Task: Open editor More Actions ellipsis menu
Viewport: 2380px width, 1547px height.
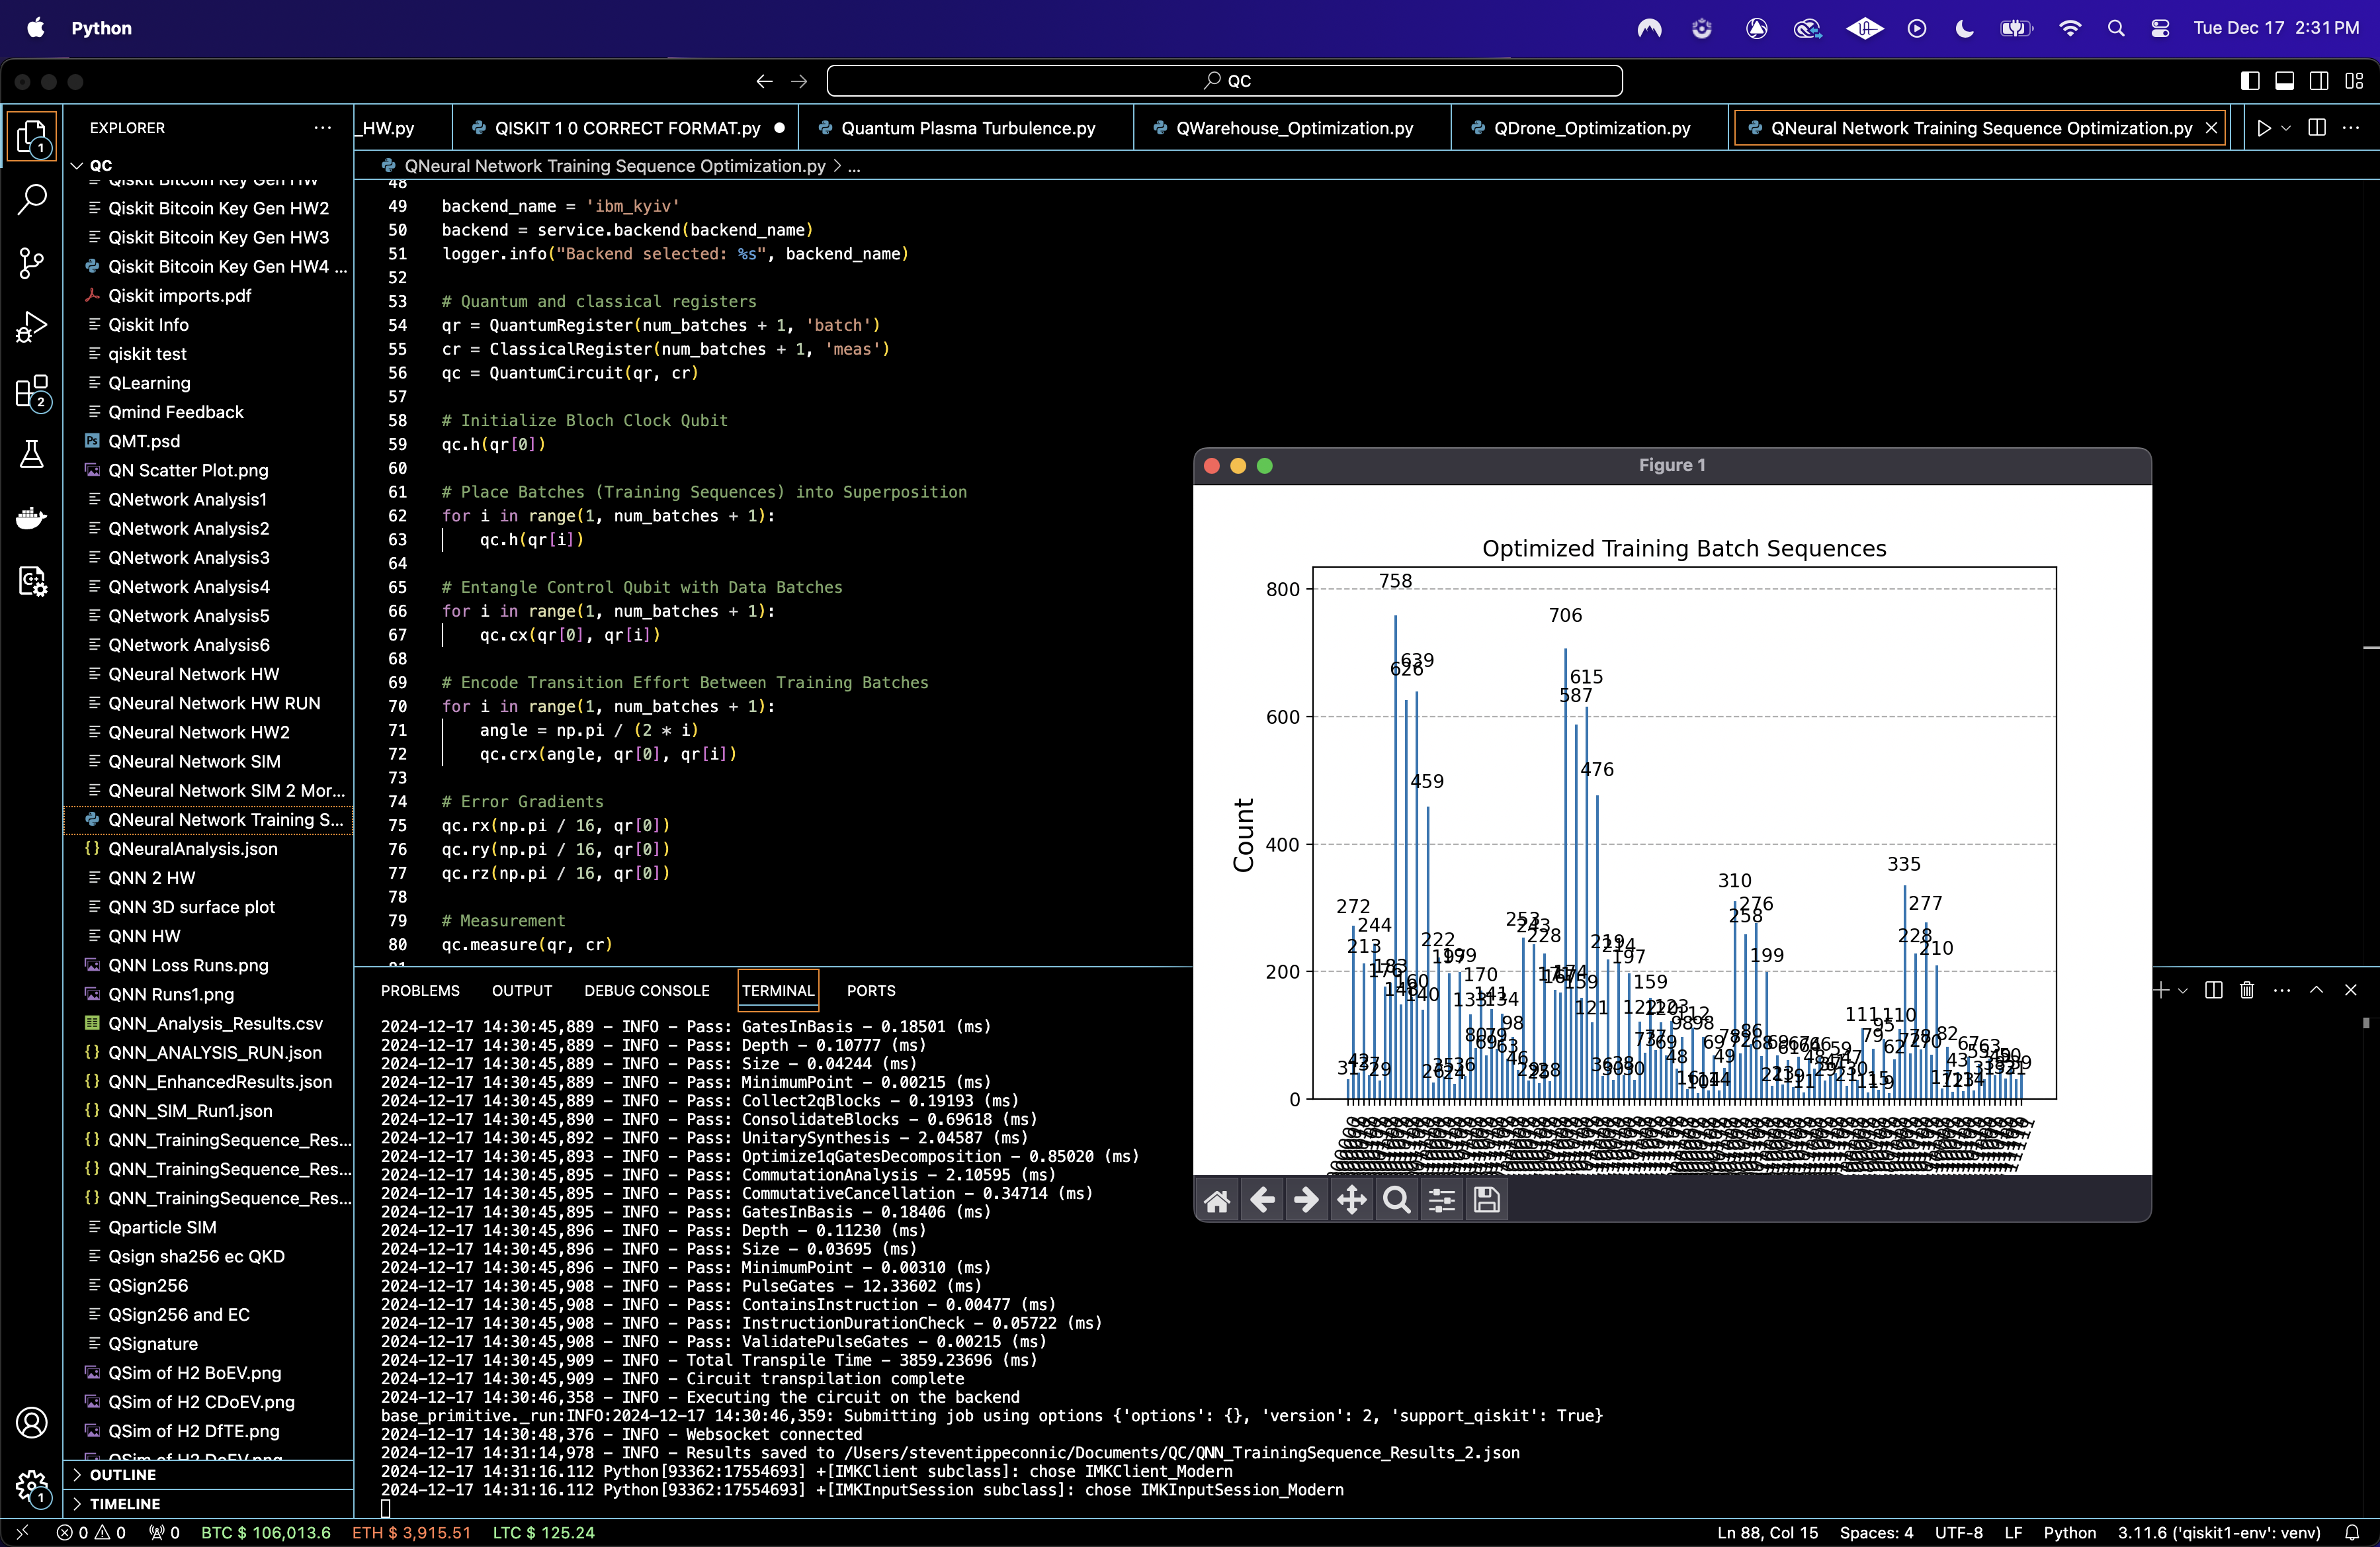Action: point(2351,128)
